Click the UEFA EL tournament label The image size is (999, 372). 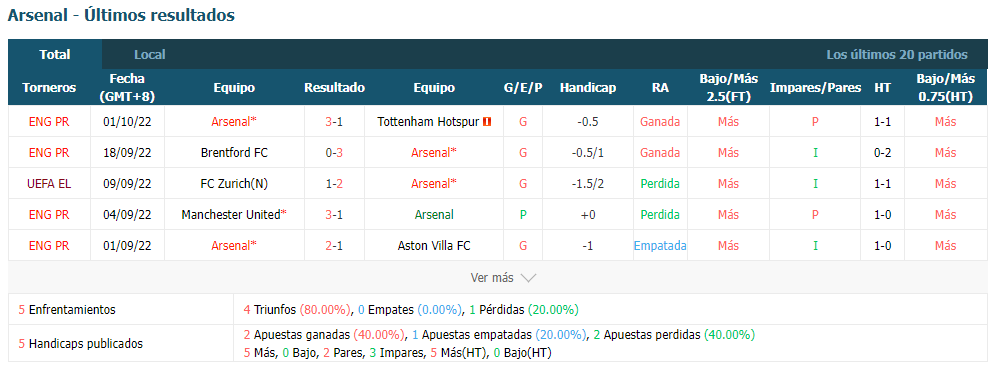point(49,183)
